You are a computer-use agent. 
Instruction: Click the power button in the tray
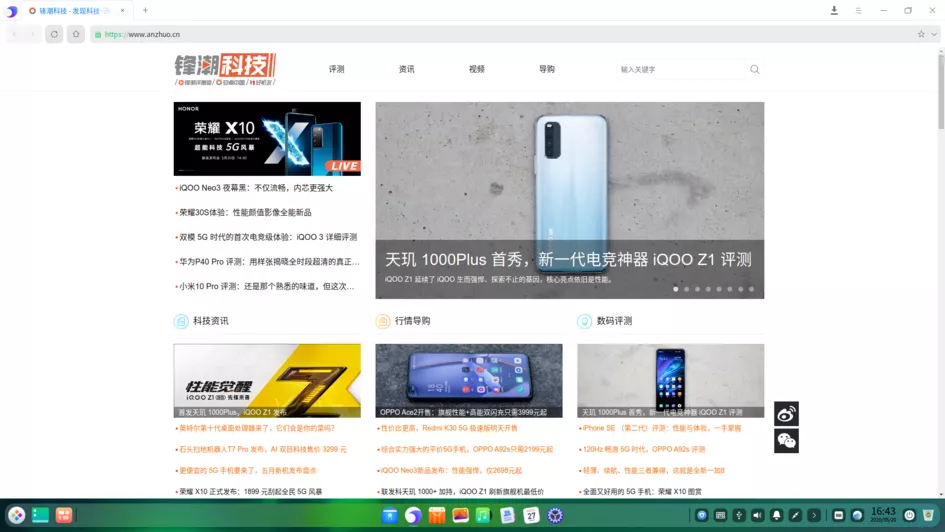tap(909, 515)
